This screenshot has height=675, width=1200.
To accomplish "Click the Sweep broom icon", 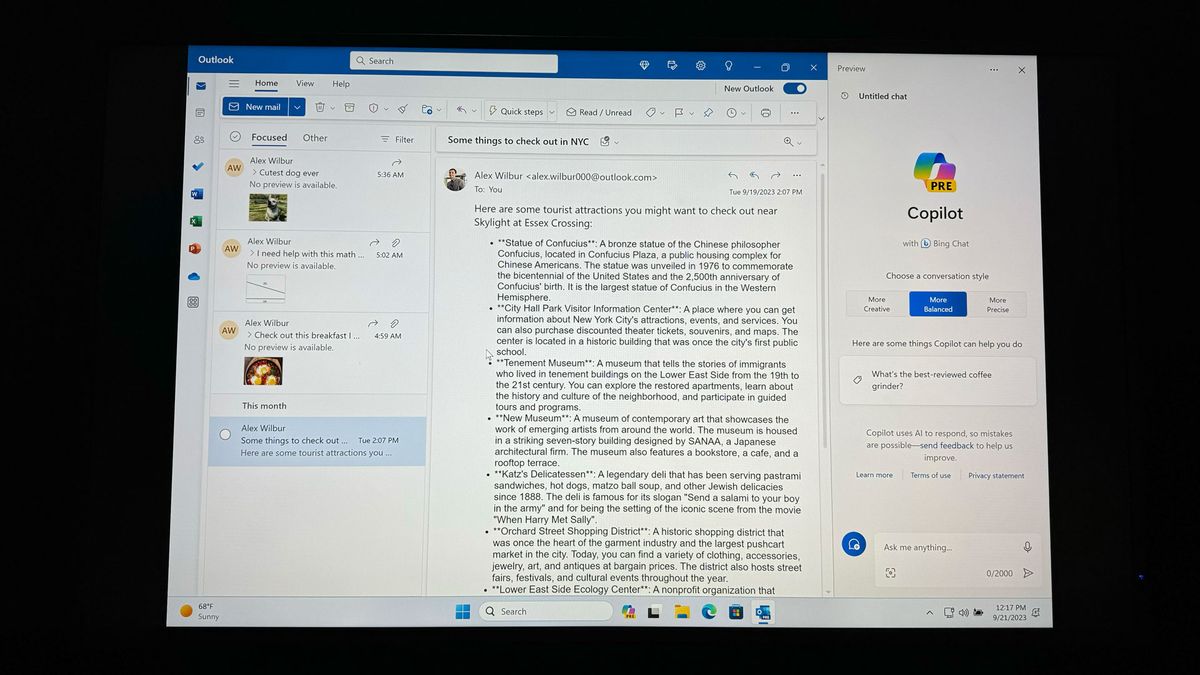I will [x=402, y=109].
